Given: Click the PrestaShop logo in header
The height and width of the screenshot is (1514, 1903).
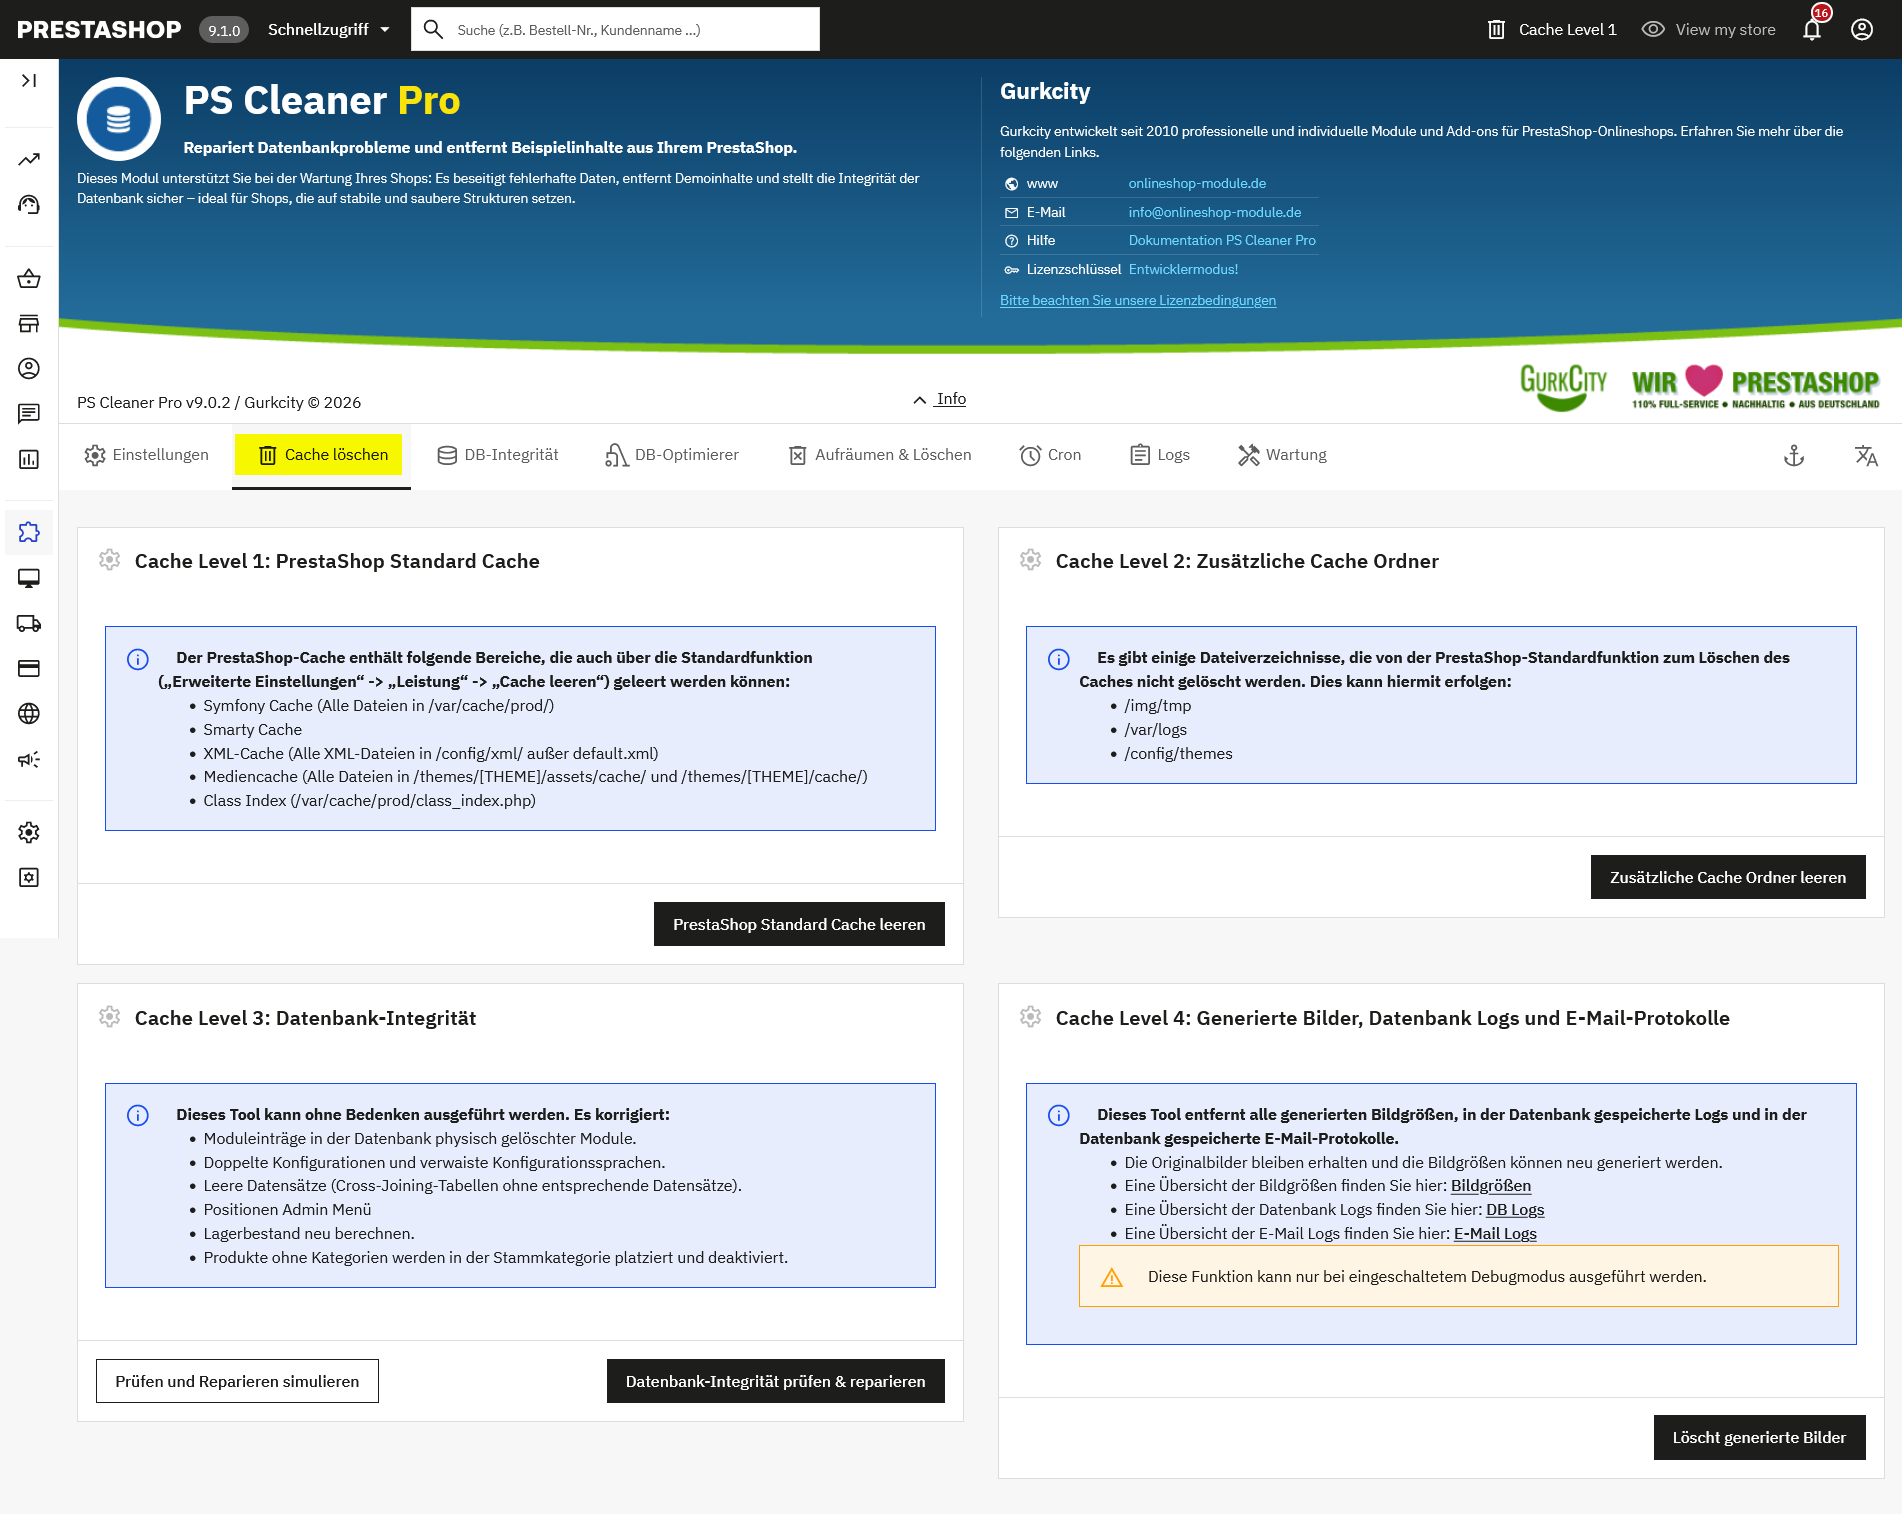Looking at the screenshot, I should [x=99, y=29].
